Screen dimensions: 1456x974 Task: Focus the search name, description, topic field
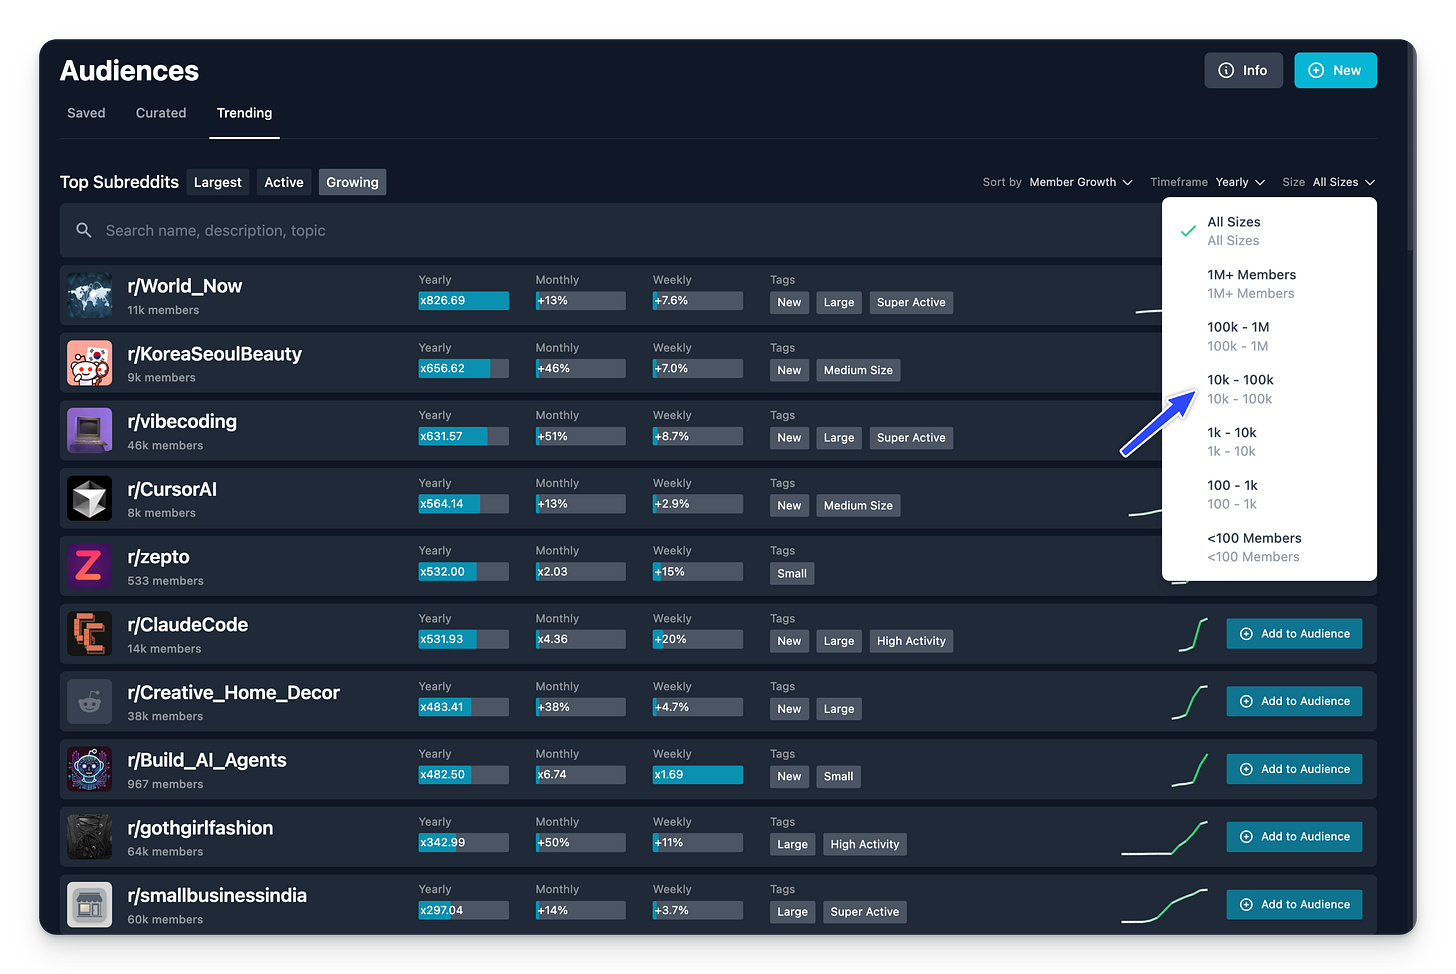pyautogui.click(x=612, y=230)
